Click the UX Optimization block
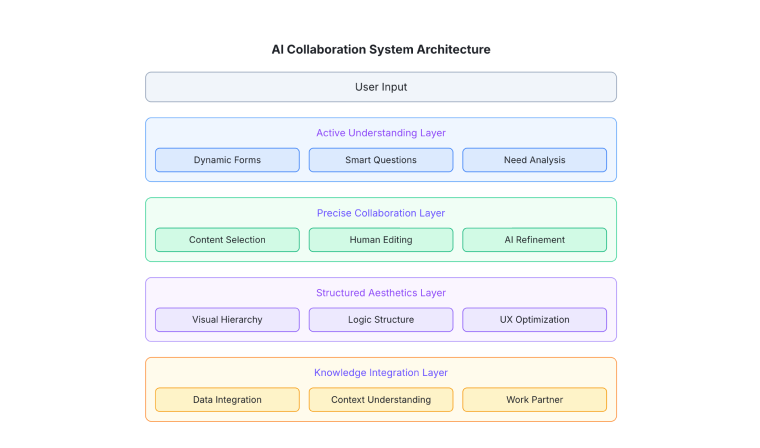760x448 pixels. [534, 320]
